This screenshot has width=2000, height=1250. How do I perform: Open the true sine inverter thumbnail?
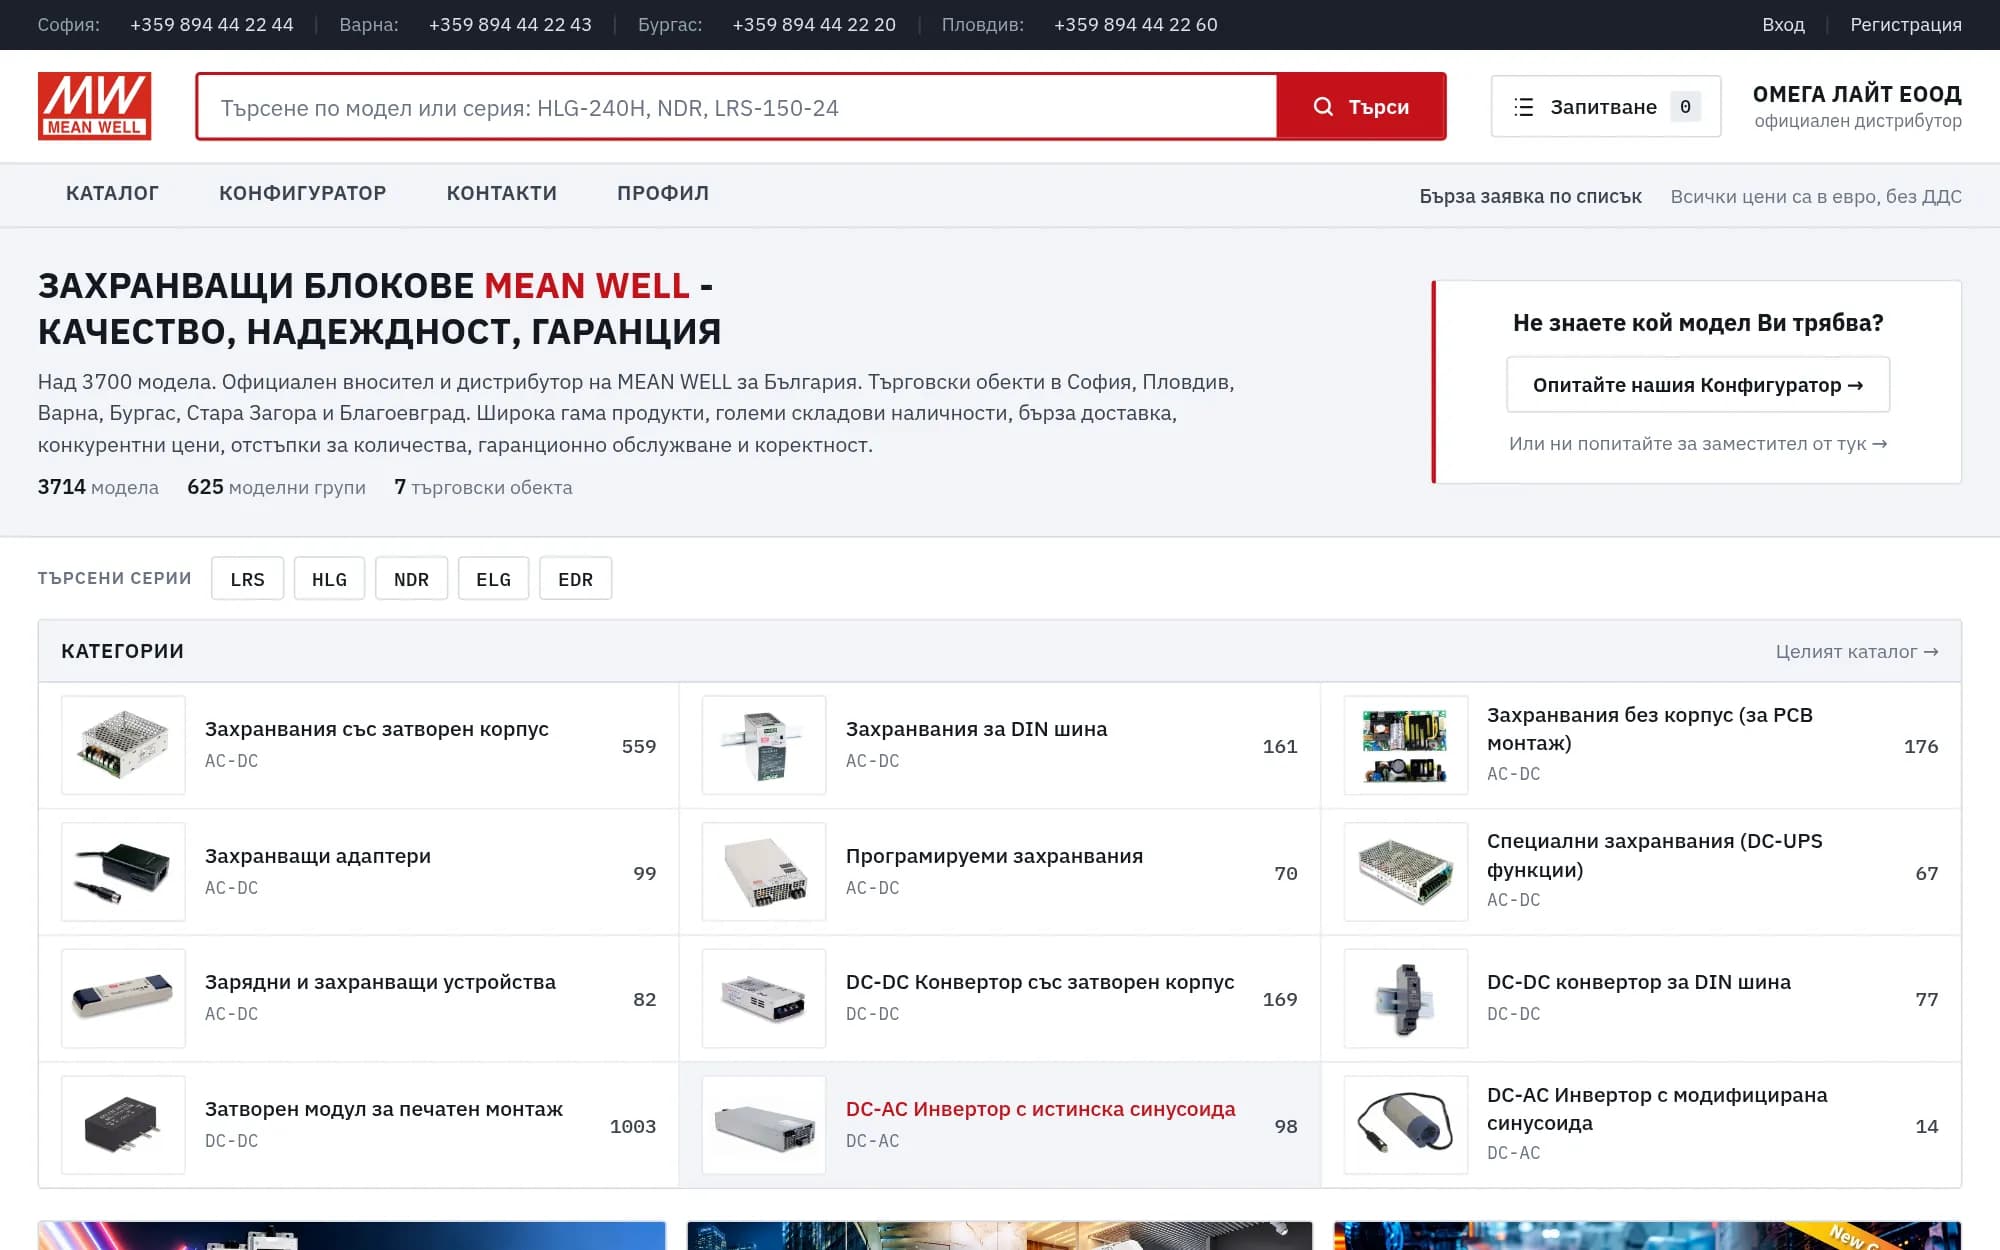coord(764,1125)
